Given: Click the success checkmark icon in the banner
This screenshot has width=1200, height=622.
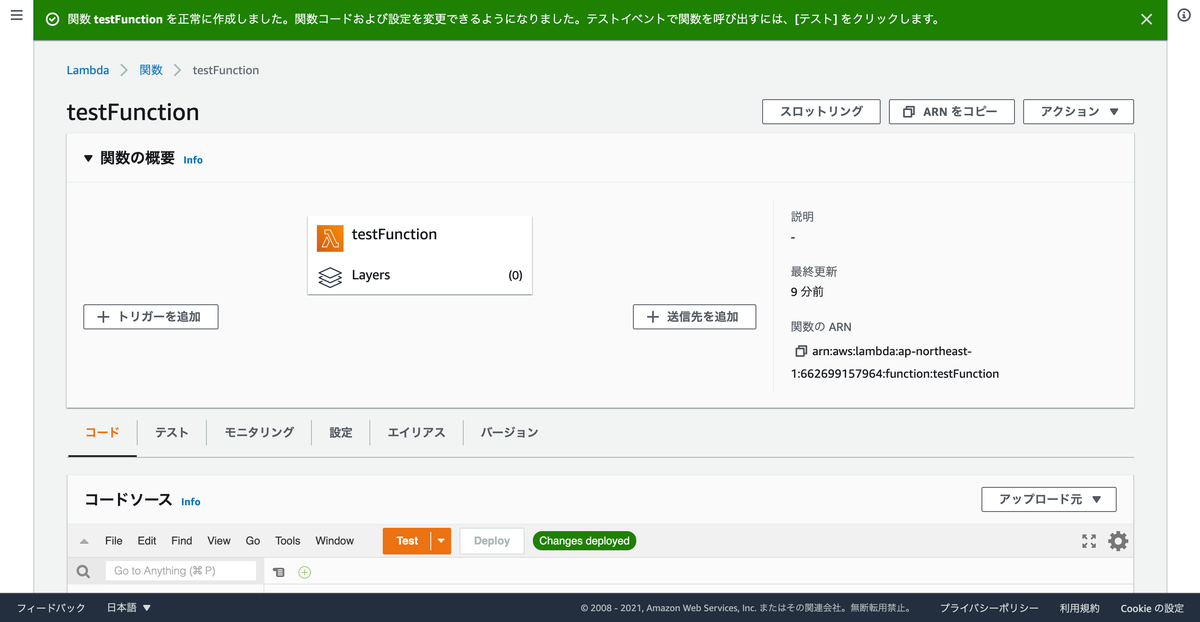Looking at the screenshot, I should click(52, 19).
